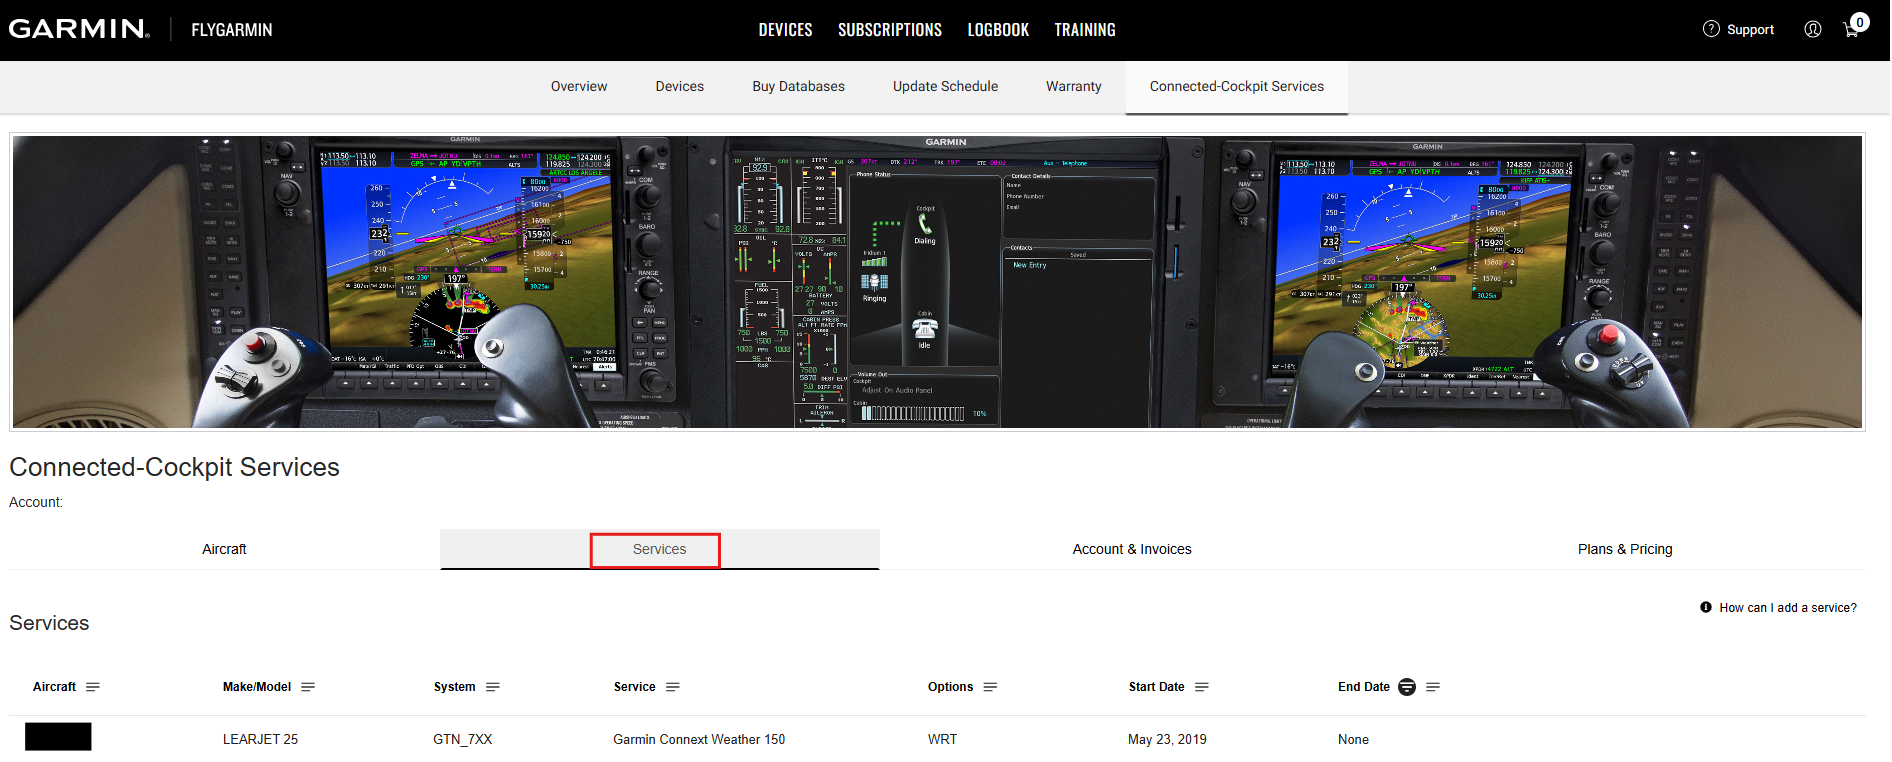
Task: Sort by the End Date column header
Action: pyautogui.click(x=1364, y=687)
